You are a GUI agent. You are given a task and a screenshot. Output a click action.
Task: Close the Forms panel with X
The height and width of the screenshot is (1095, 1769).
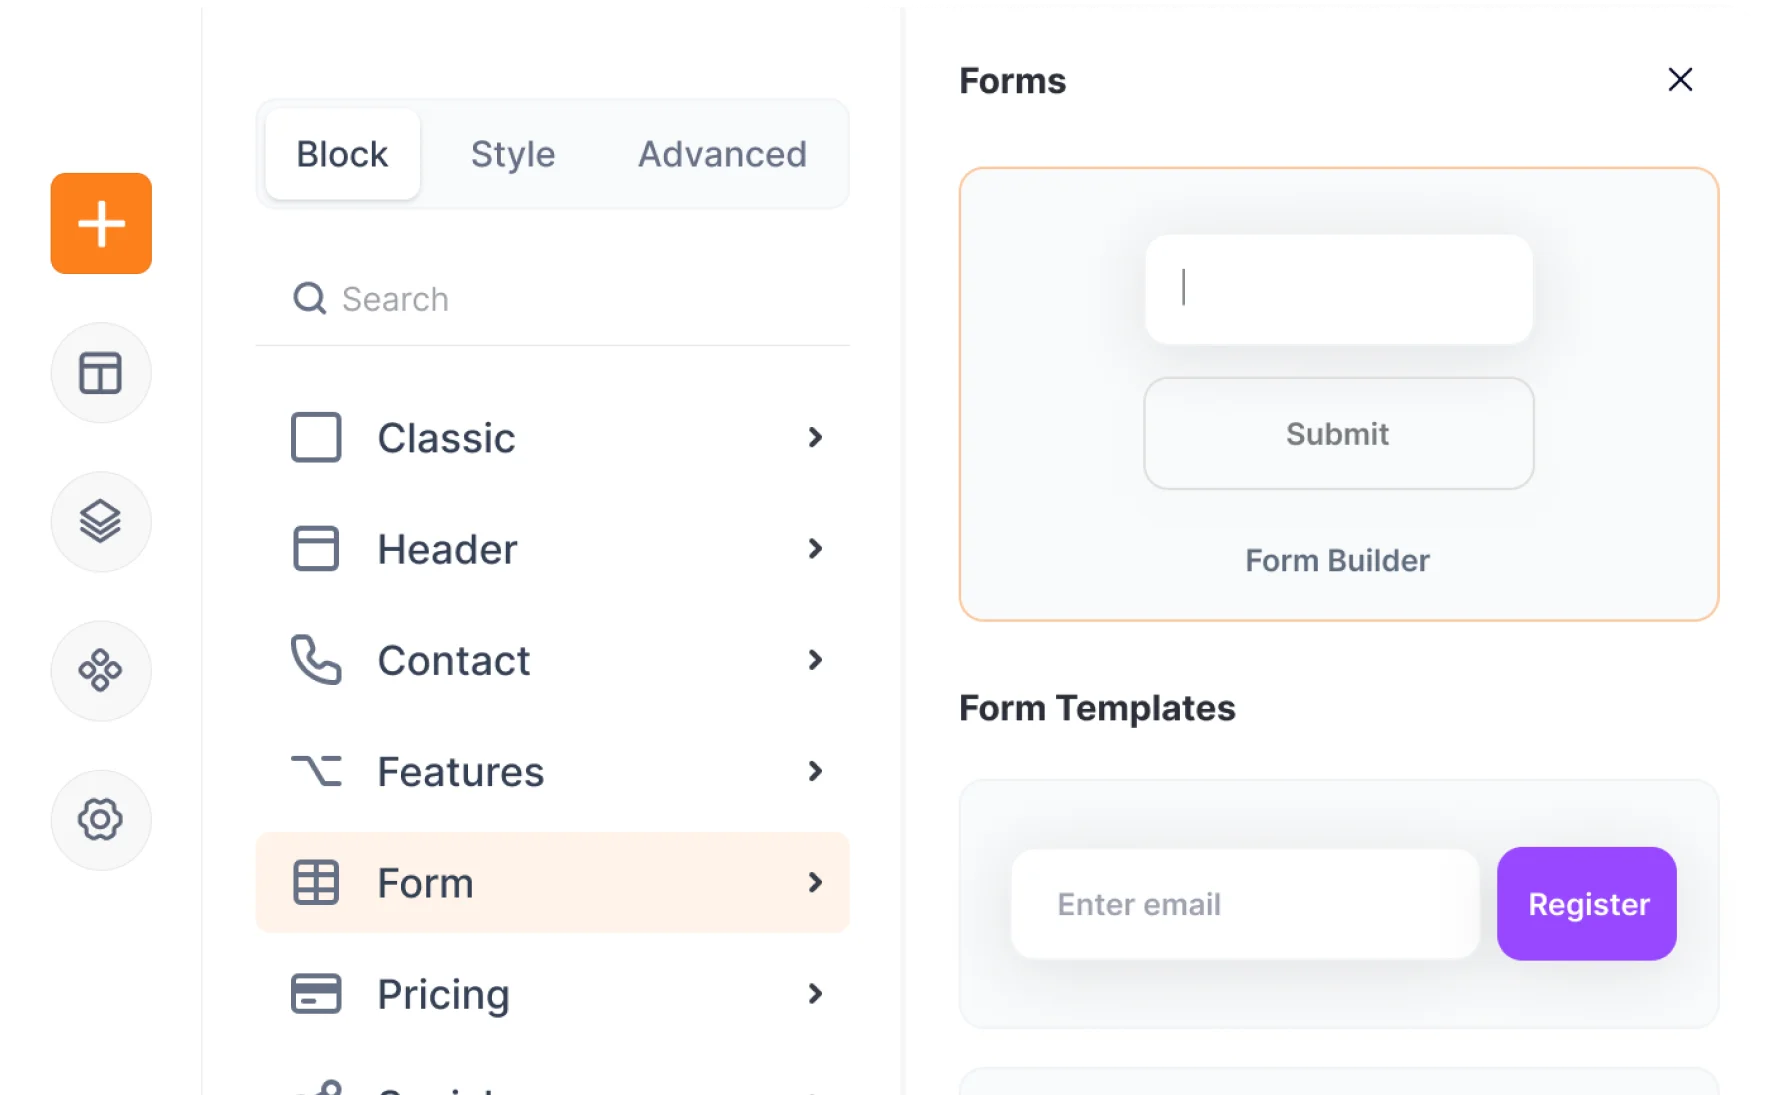(x=1680, y=80)
